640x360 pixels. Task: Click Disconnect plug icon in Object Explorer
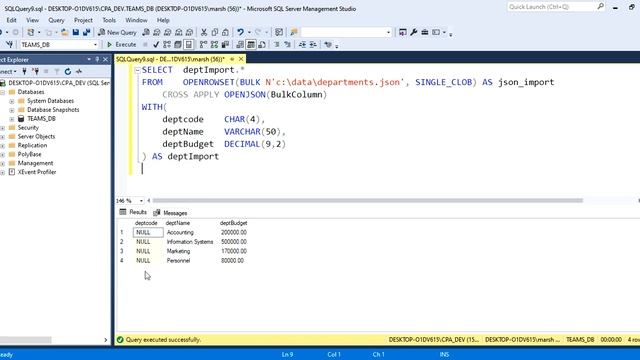point(36,71)
